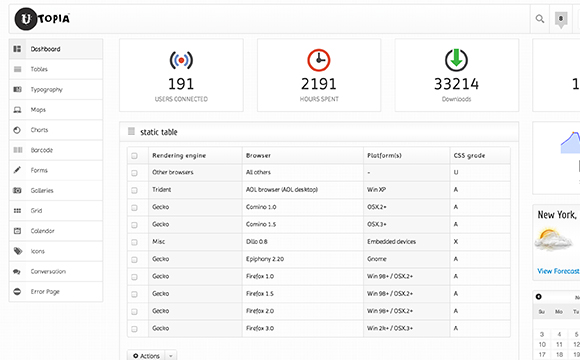Open the notification badge icon in header
The image size is (580, 360).
coord(561,20)
